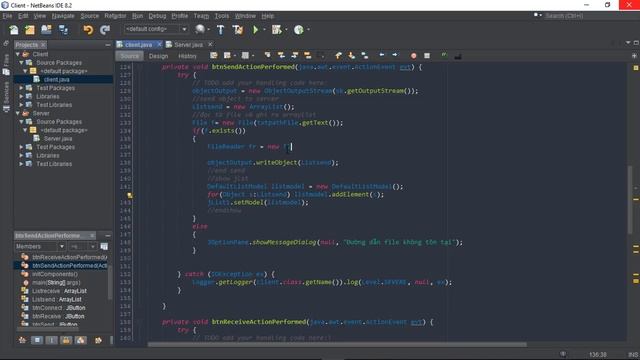Toggle Show Inherited Members navigator filter
Screen dimensions: 640x360
(22, 340)
